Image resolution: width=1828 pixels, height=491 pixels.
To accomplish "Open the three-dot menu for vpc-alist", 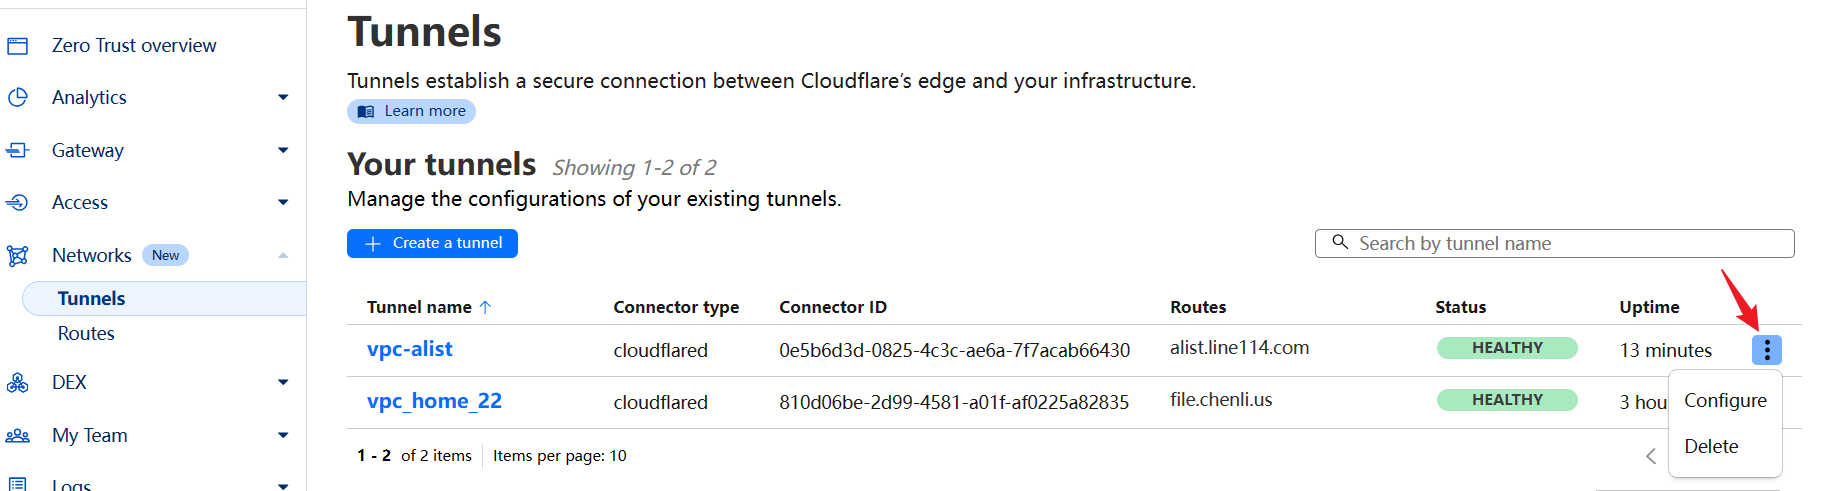I will (1766, 350).
